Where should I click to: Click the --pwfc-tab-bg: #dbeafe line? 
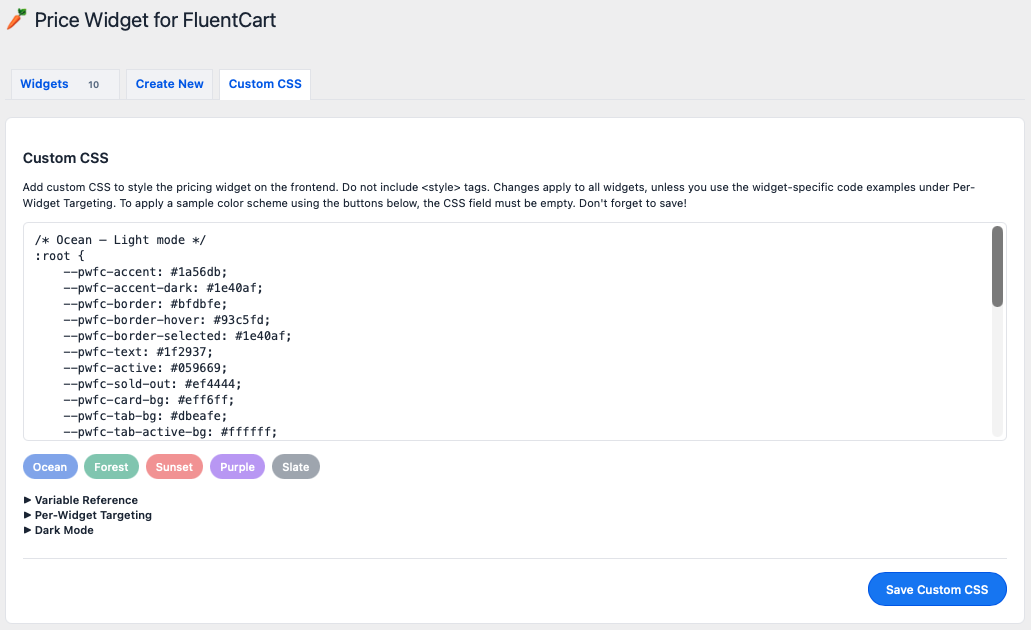click(145, 416)
